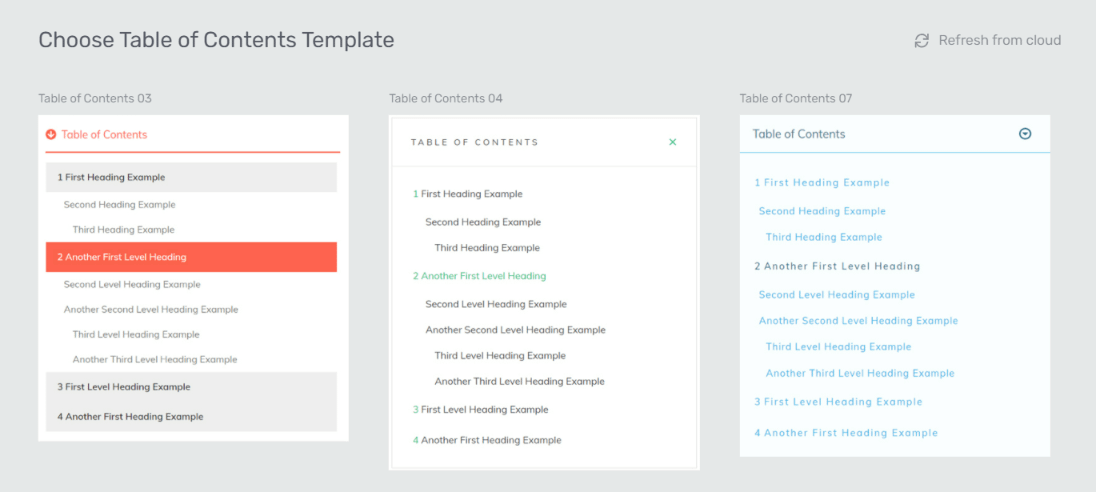Select the Table of Contents 07 template label
Image resolution: width=1096 pixels, height=492 pixels.
point(796,99)
